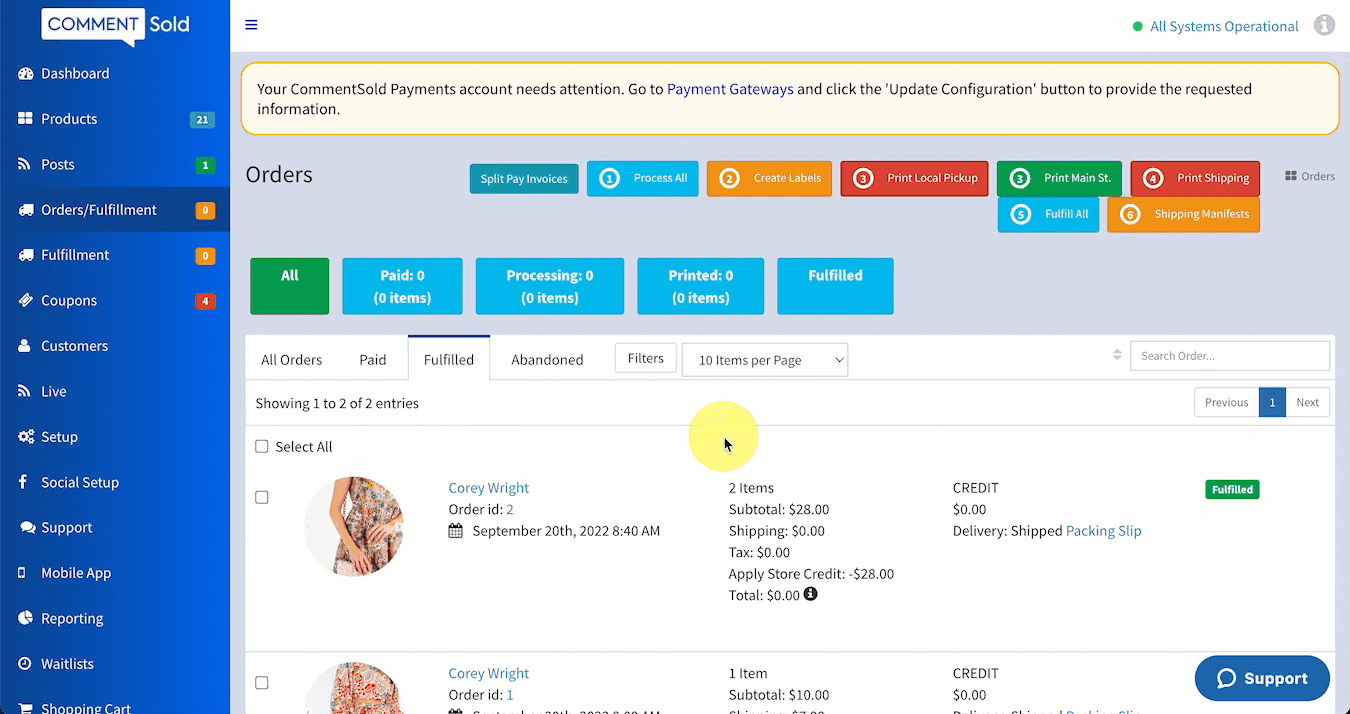Click the green All status tile

289,286
